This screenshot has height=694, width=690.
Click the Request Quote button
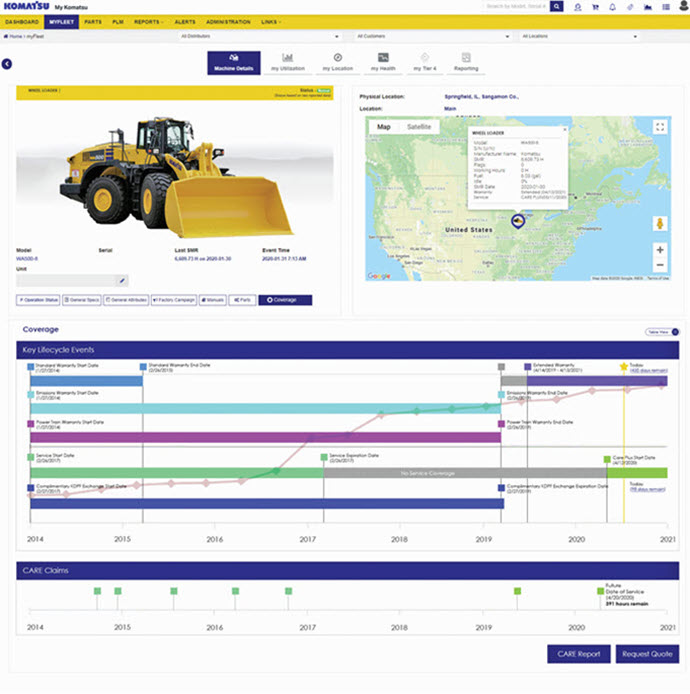coord(647,654)
